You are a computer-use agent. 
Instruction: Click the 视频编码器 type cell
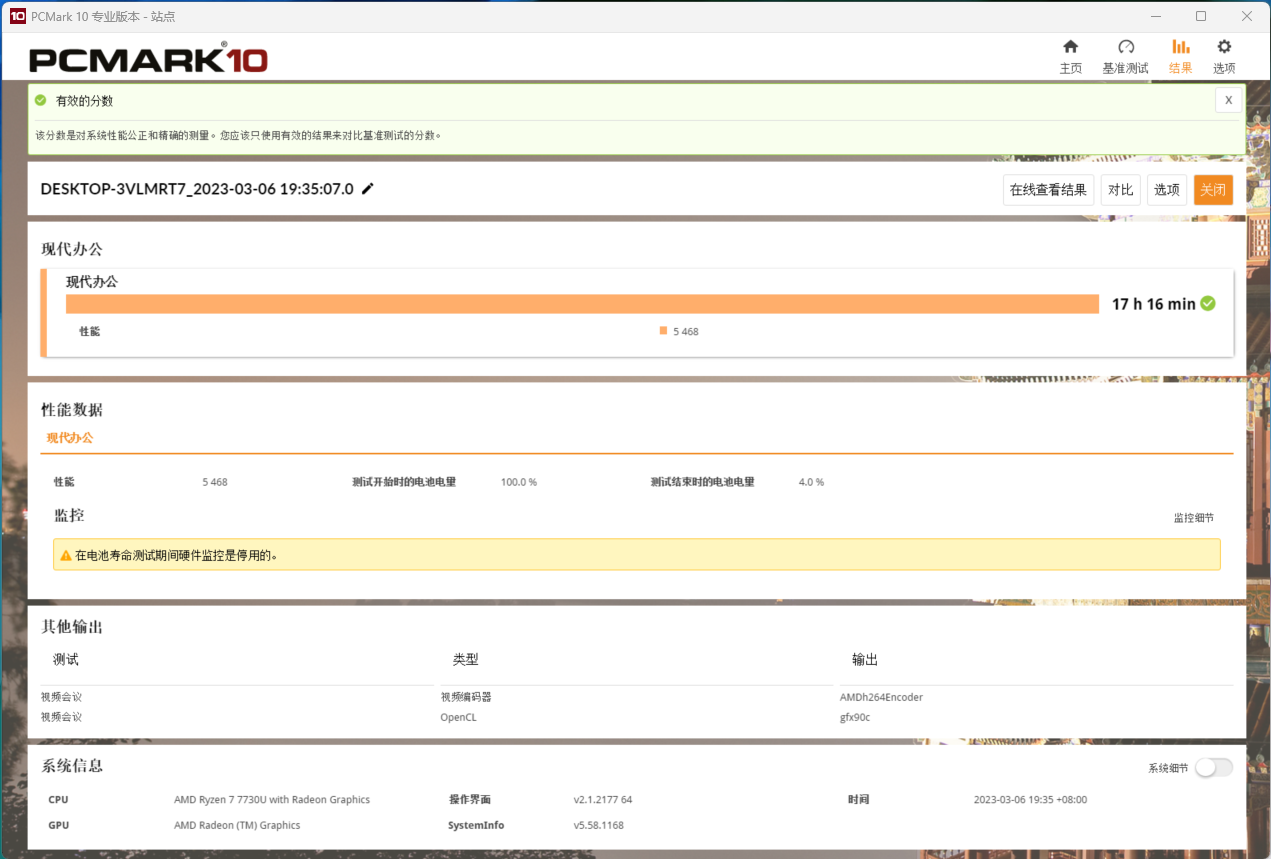tap(466, 697)
